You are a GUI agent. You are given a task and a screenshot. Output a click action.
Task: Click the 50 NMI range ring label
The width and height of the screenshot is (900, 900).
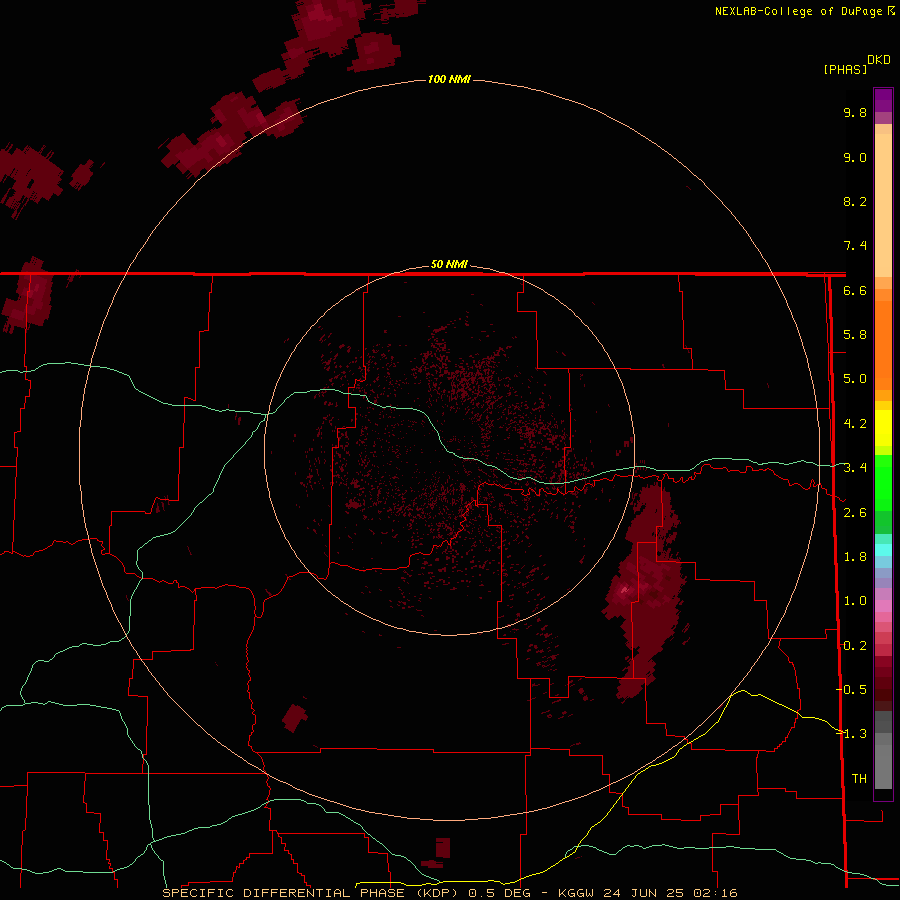[x=449, y=264]
